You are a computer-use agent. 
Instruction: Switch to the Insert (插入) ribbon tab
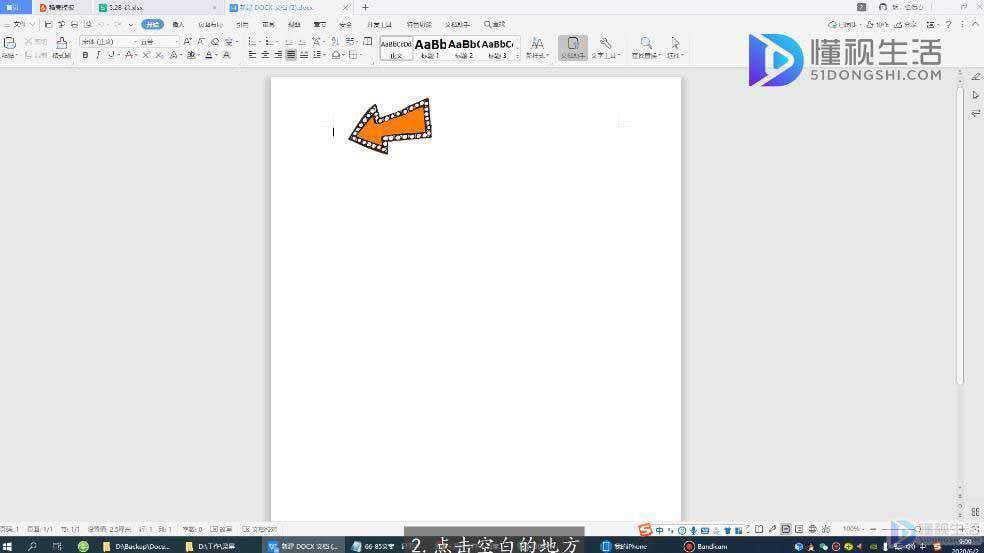[x=178, y=24]
